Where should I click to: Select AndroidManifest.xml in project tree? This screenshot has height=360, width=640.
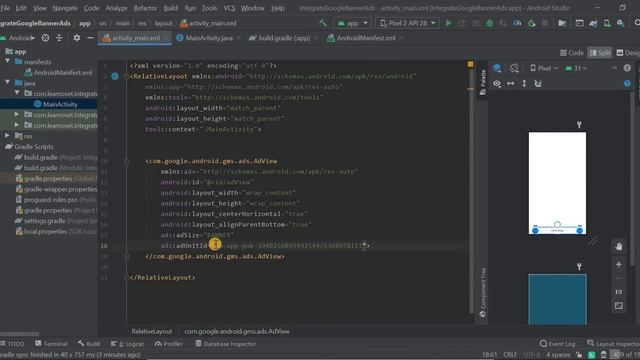pyautogui.click(x=58, y=72)
